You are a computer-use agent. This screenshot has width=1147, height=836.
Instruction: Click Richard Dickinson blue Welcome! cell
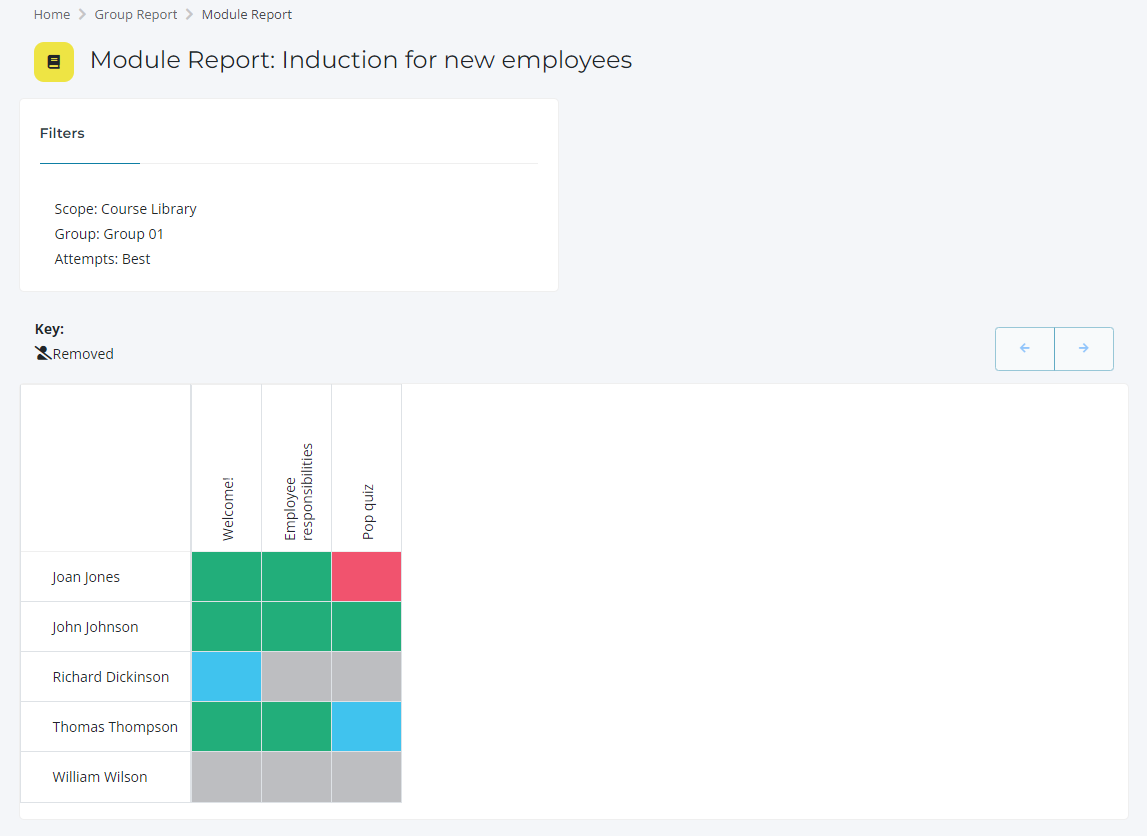227,677
